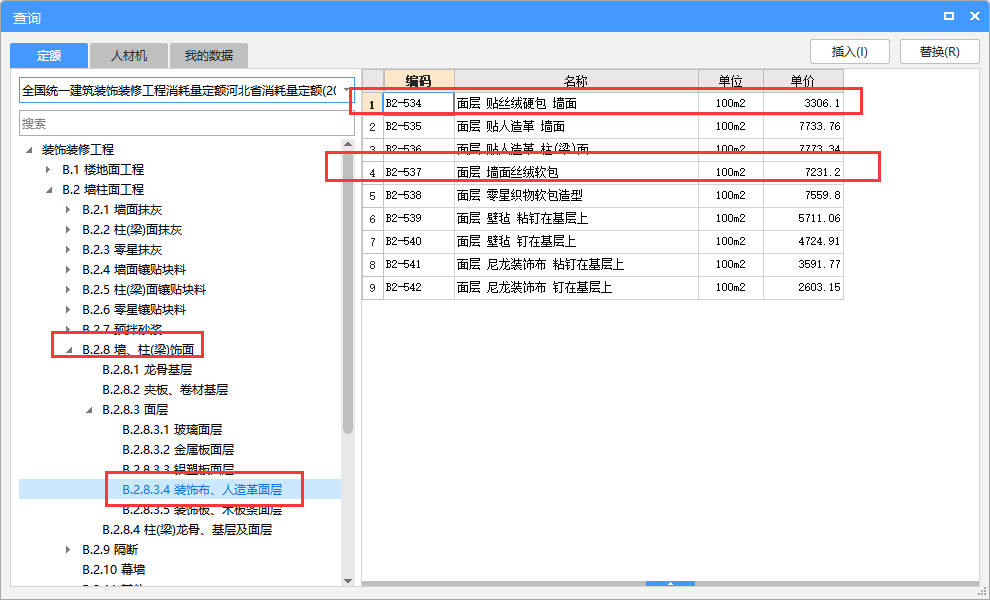This screenshot has height=600, width=990.
Task: Expand the B.1 楼地面工程 node
Action: [x=49, y=170]
